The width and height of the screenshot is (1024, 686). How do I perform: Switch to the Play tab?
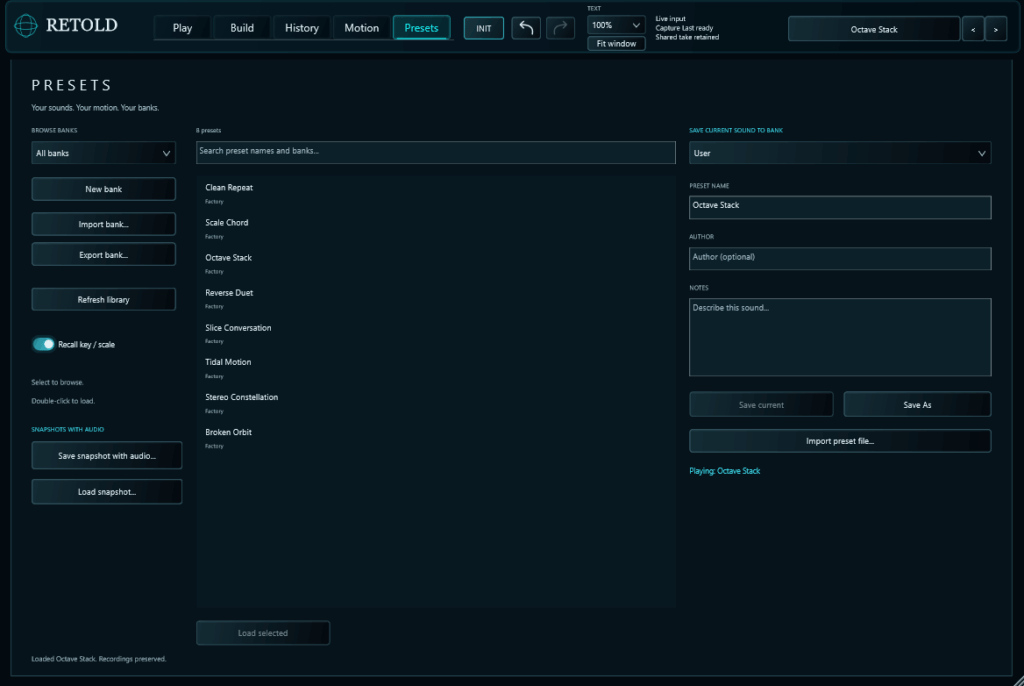pos(182,28)
